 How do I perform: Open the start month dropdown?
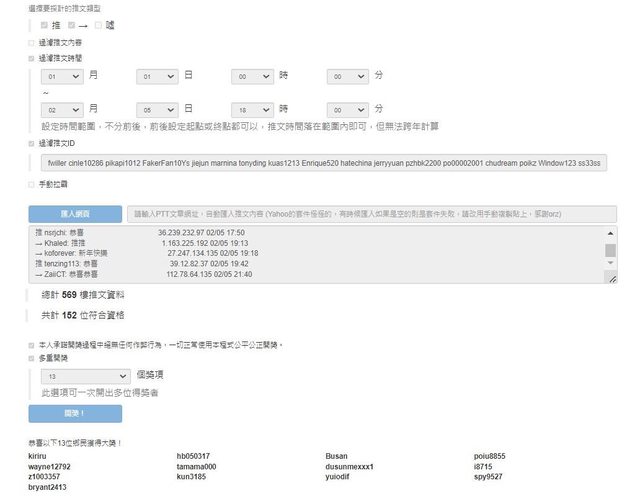(x=61, y=76)
